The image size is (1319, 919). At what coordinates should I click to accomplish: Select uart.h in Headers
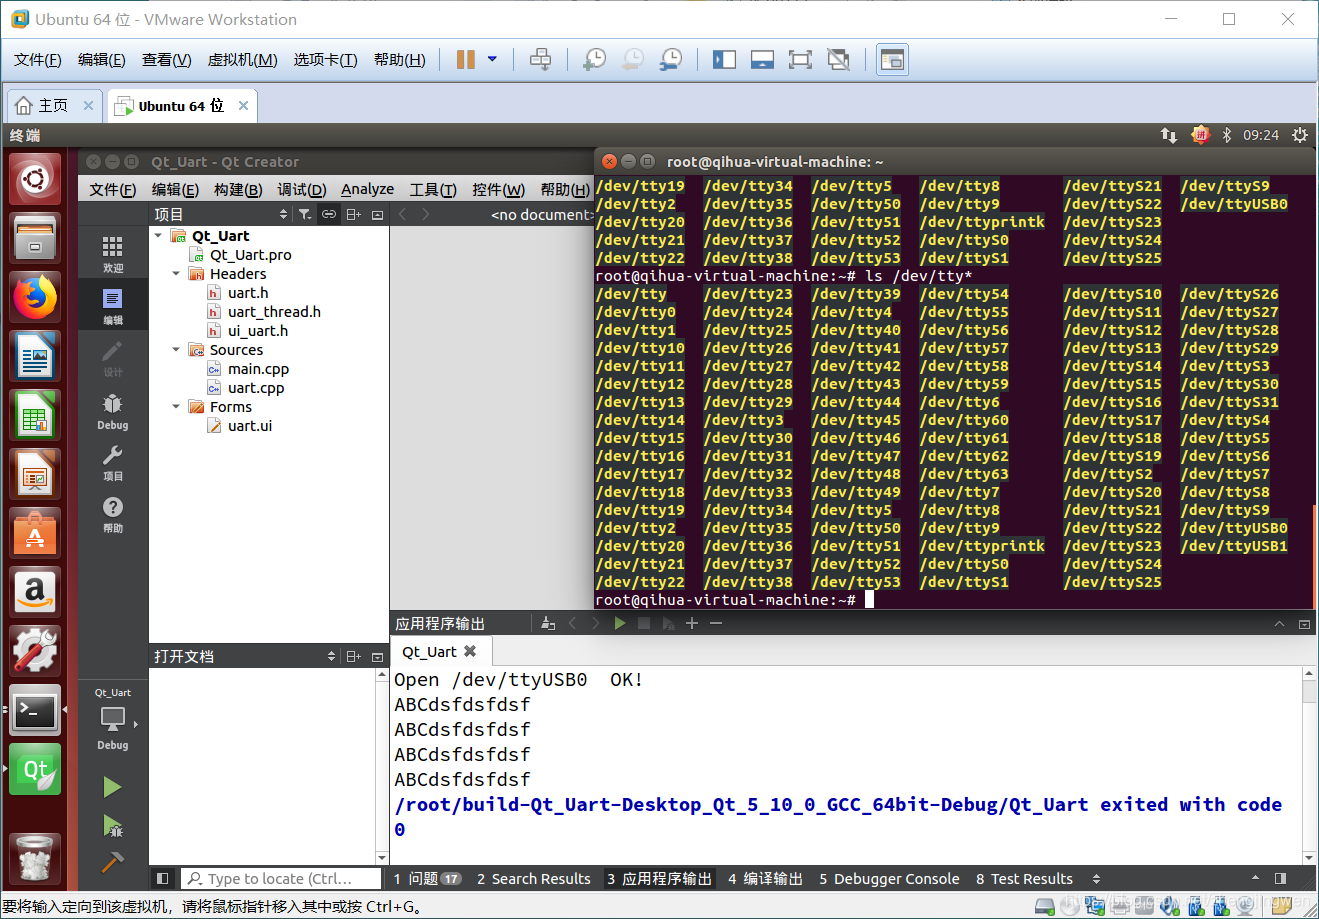[x=248, y=293]
